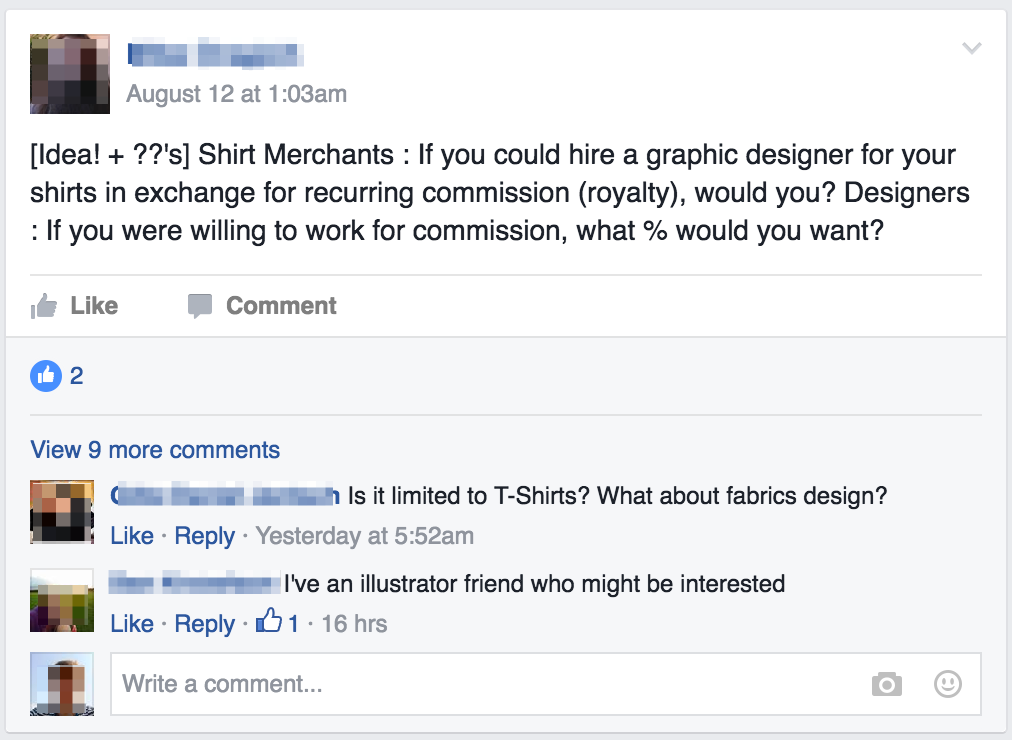Click the thumbs-up icon beside Like on post
Viewport: 1012px width, 740px height.
[x=44, y=306]
